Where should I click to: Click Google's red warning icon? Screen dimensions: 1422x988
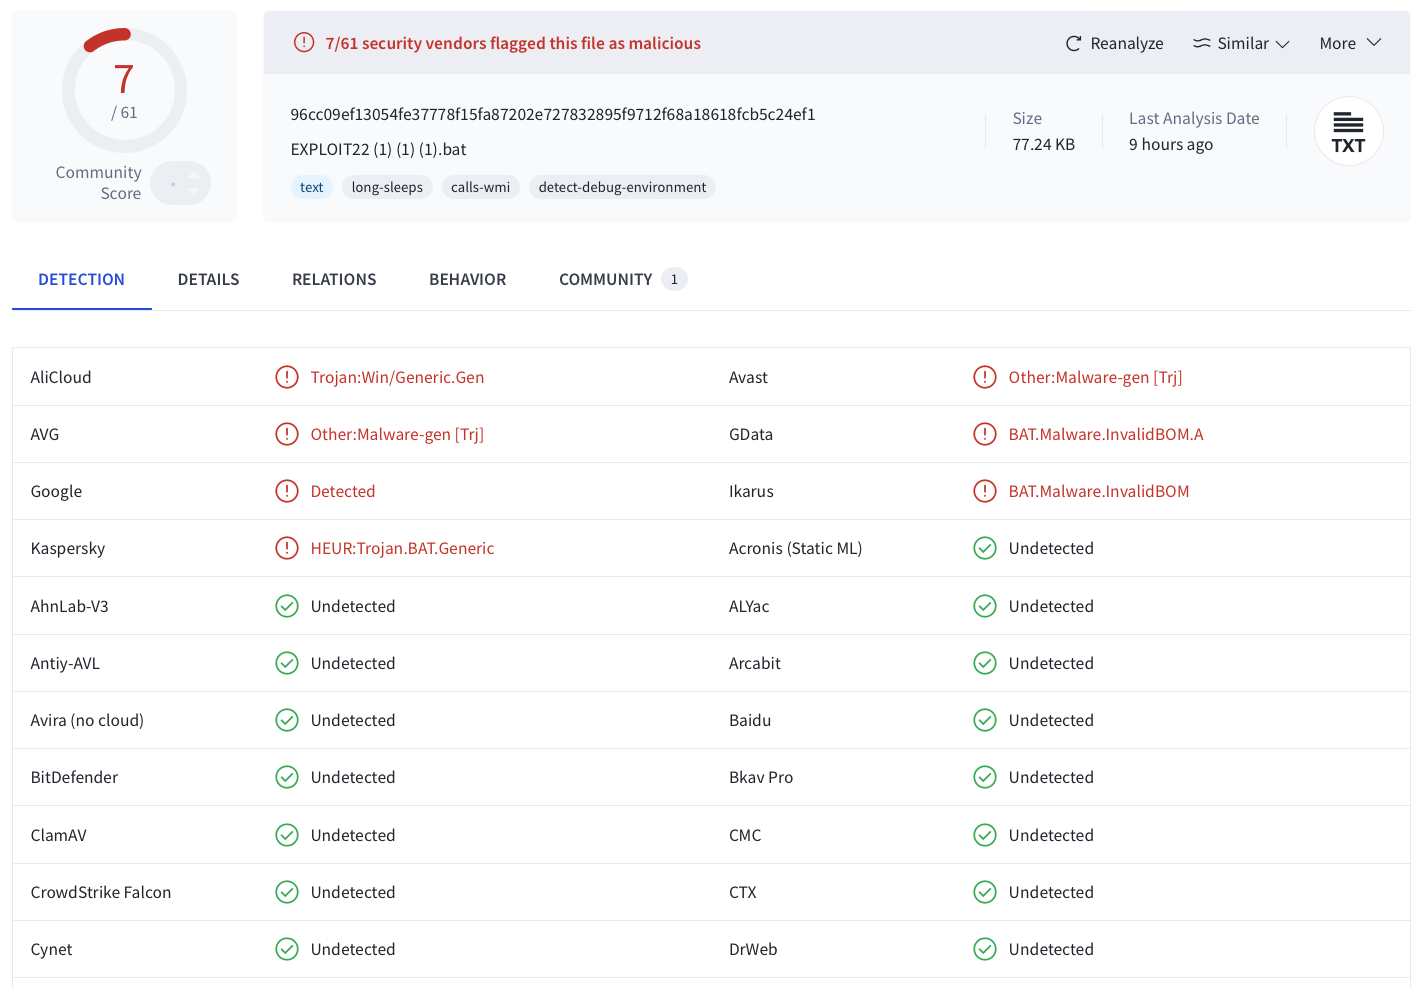(x=287, y=491)
